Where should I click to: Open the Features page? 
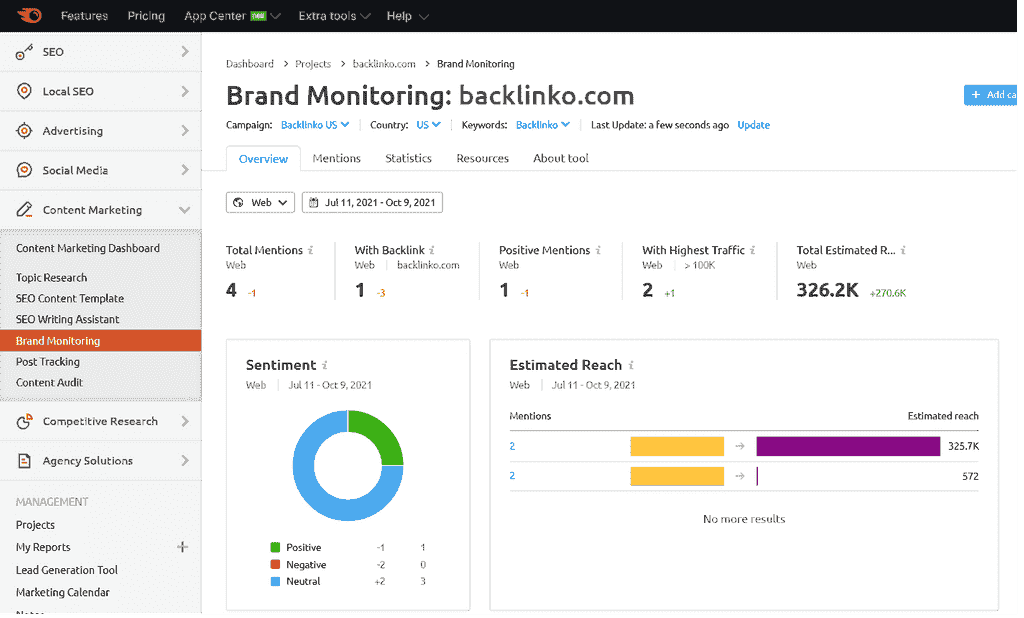(84, 16)
